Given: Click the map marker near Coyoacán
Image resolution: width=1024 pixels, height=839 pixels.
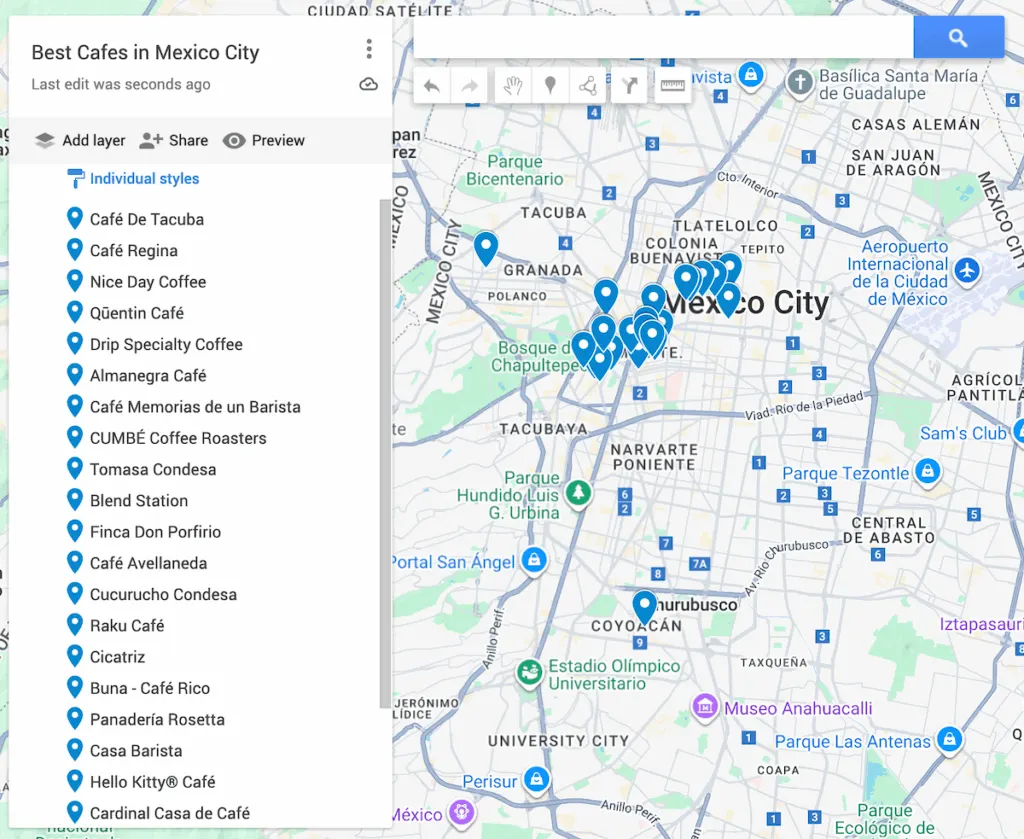Looking at the screenshot, I should point(645,607).
